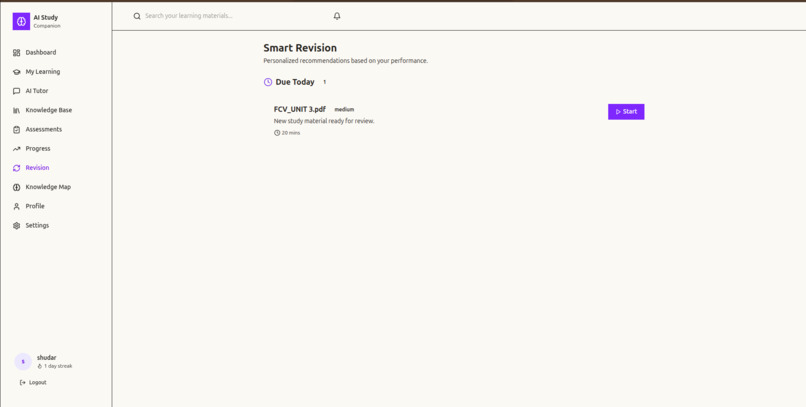The height and width of the screenshot is (407, 806).
Task: Click the Progress trending arrow icon
Action: pos(16,149)
